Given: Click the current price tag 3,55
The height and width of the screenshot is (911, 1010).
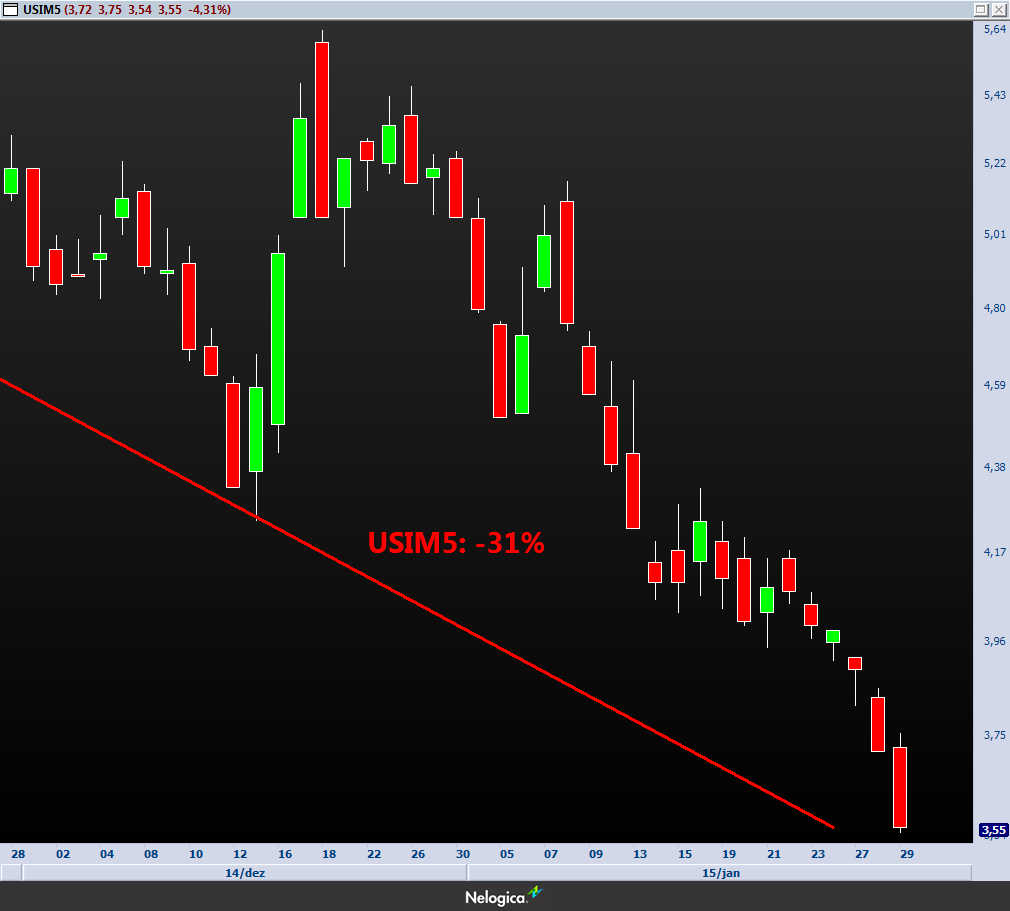Looking at the screenshot, I should pyautogui.click(x=992, y=830).
